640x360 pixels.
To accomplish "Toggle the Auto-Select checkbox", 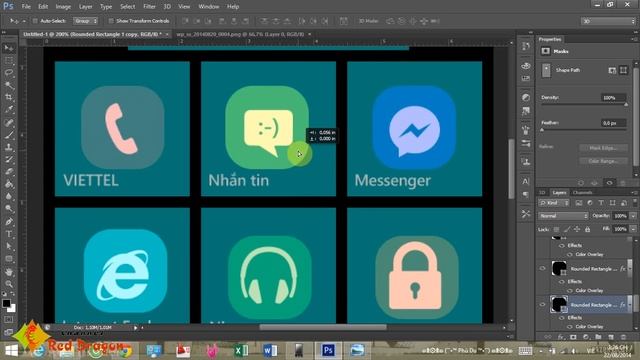I will (35, 21).
